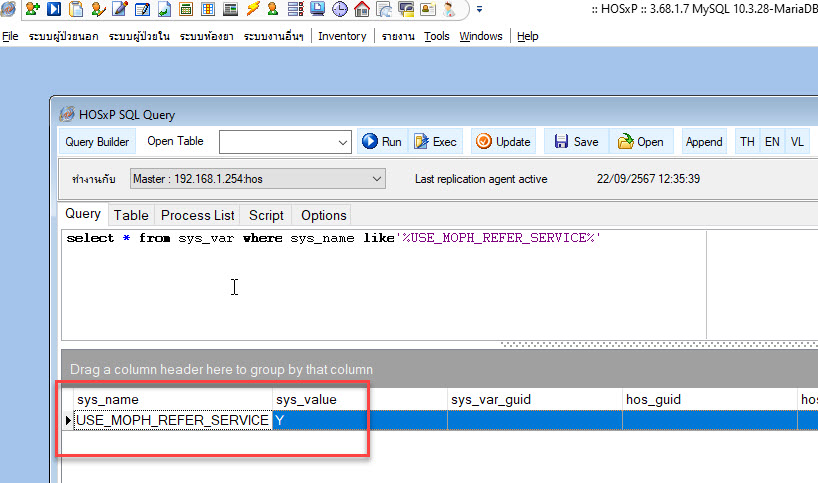Select the USE_MOPH_REFER_SERVICE result cell
The width and height of the screenshot is (818, 483).
point(172,421)
